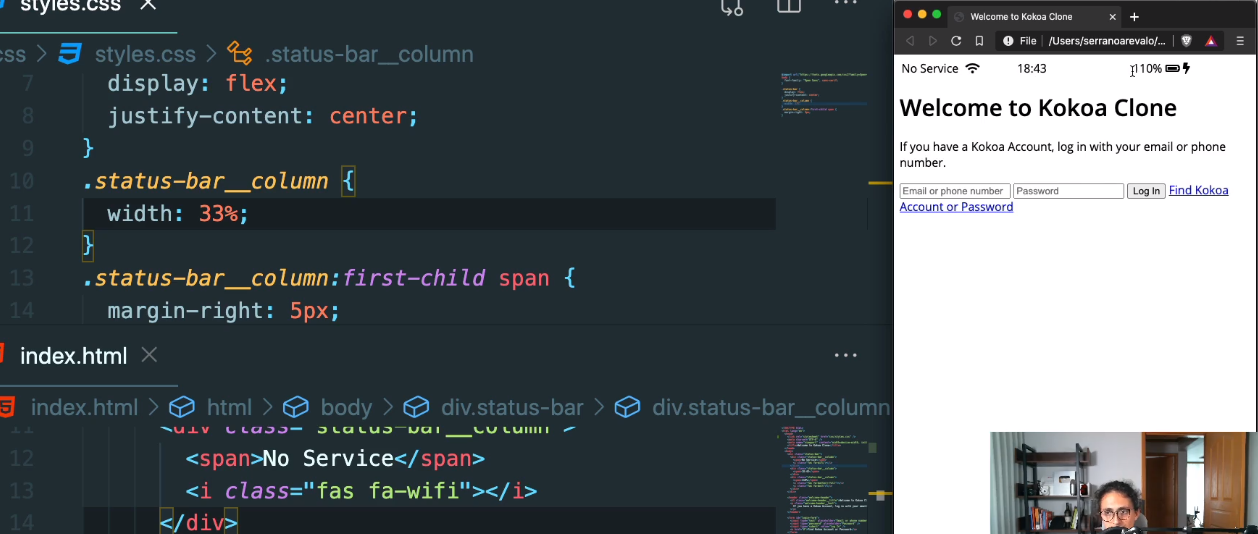
Task: Open .status-bar__column breadcrumb symbol in styles.css
Action: tap(369, 54)
